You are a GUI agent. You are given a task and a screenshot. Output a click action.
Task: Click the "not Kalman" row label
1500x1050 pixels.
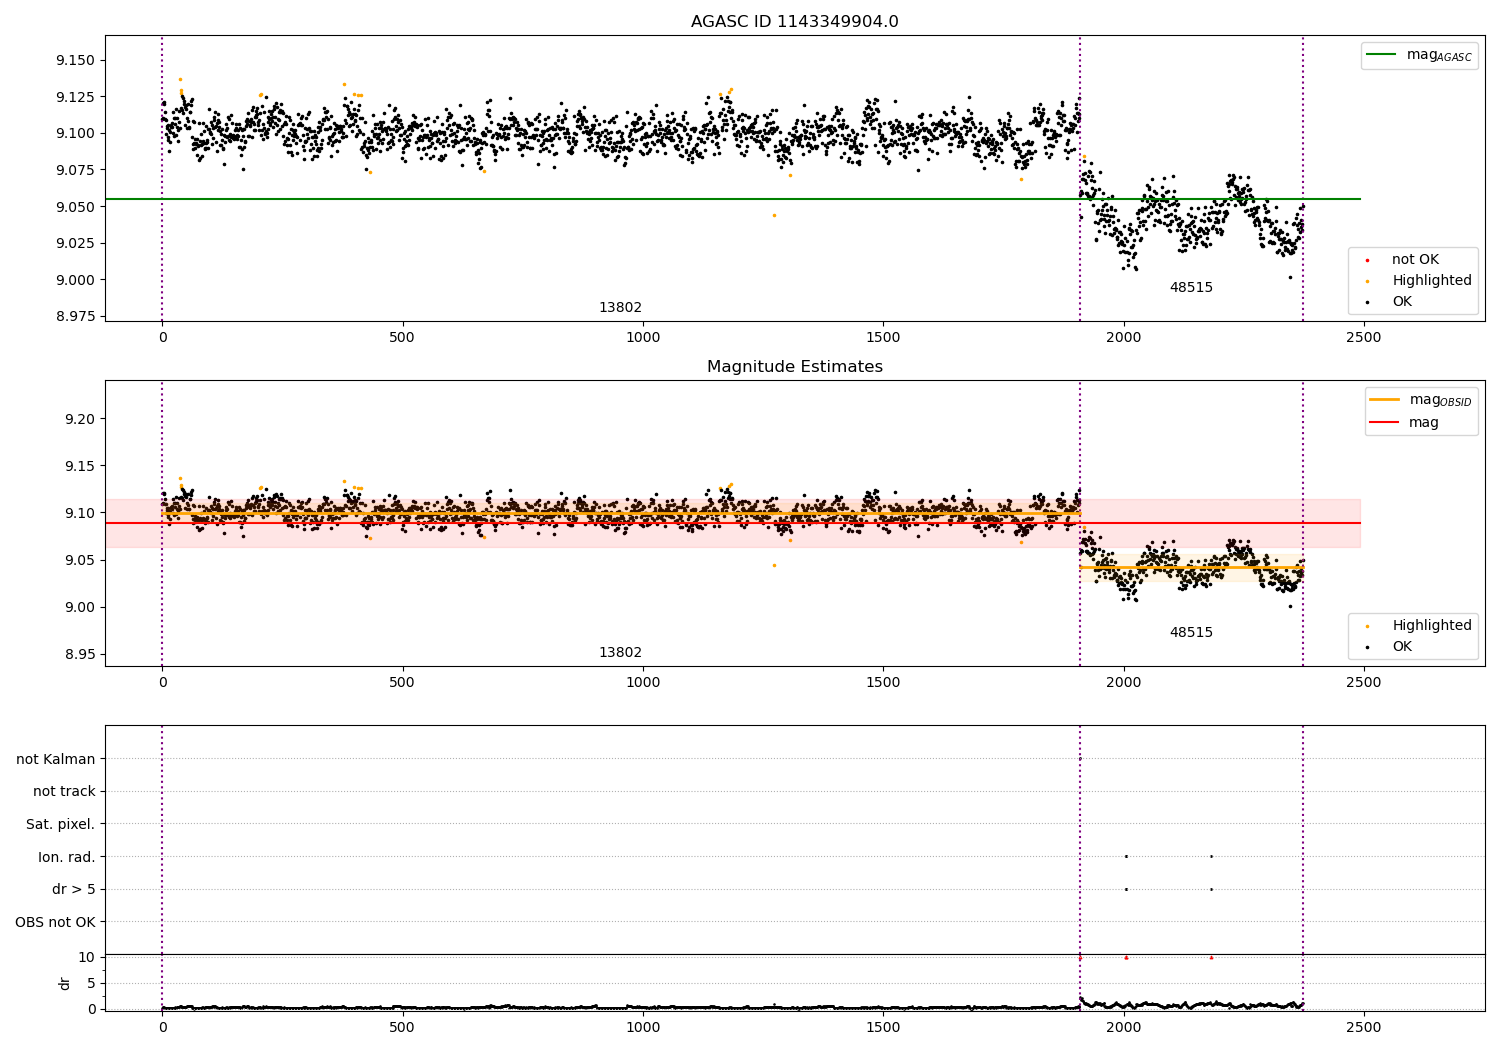tap(56, 759)
